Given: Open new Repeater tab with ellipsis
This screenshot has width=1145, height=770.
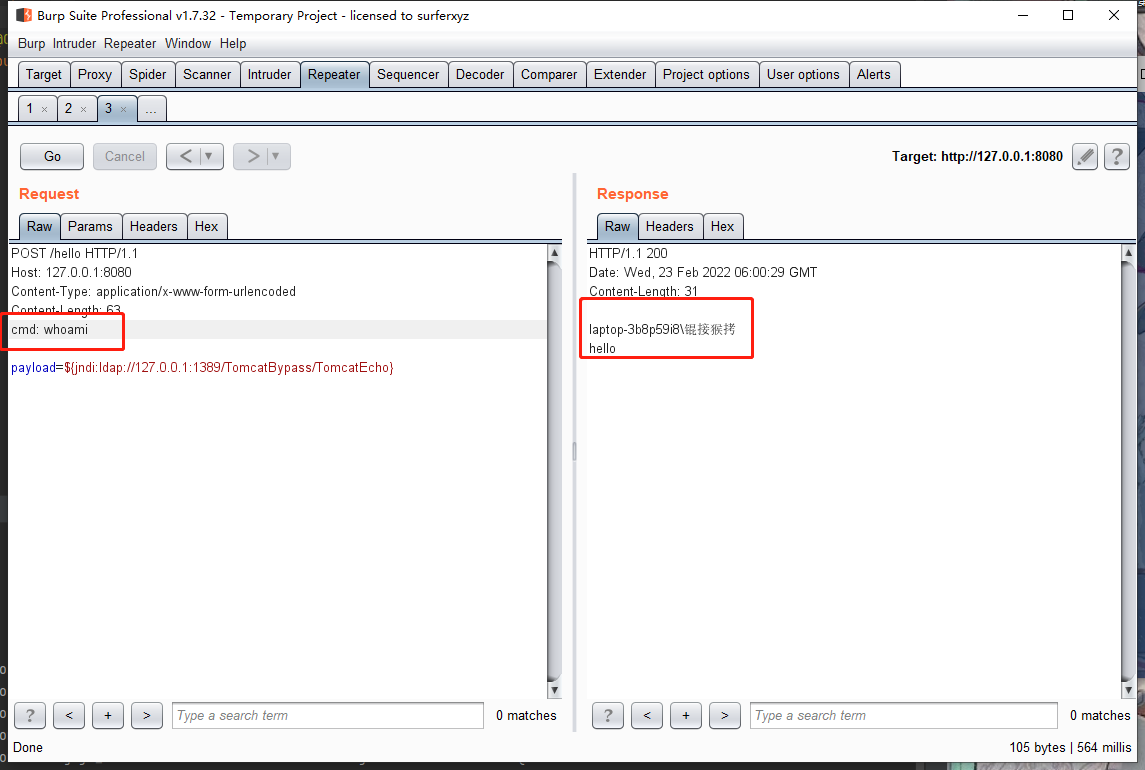Looking at the screenshot, I should [x=151, y=109].
